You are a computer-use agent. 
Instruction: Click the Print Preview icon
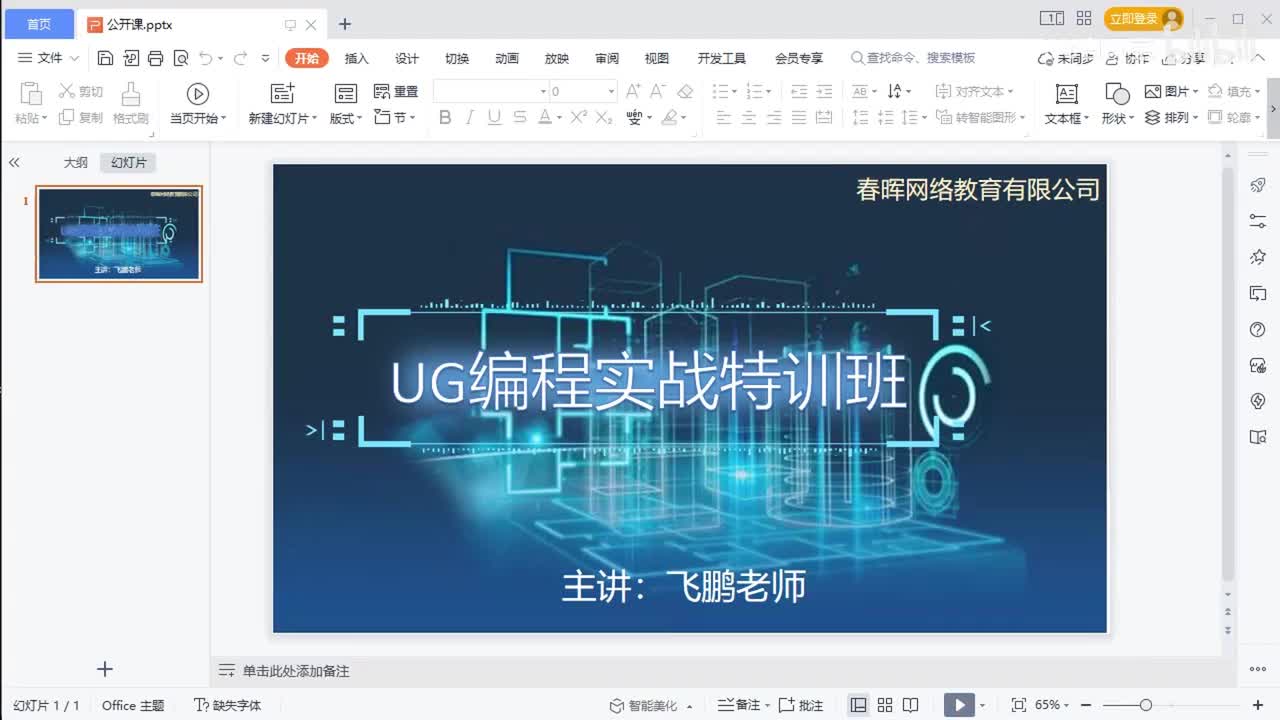[180, 58]
